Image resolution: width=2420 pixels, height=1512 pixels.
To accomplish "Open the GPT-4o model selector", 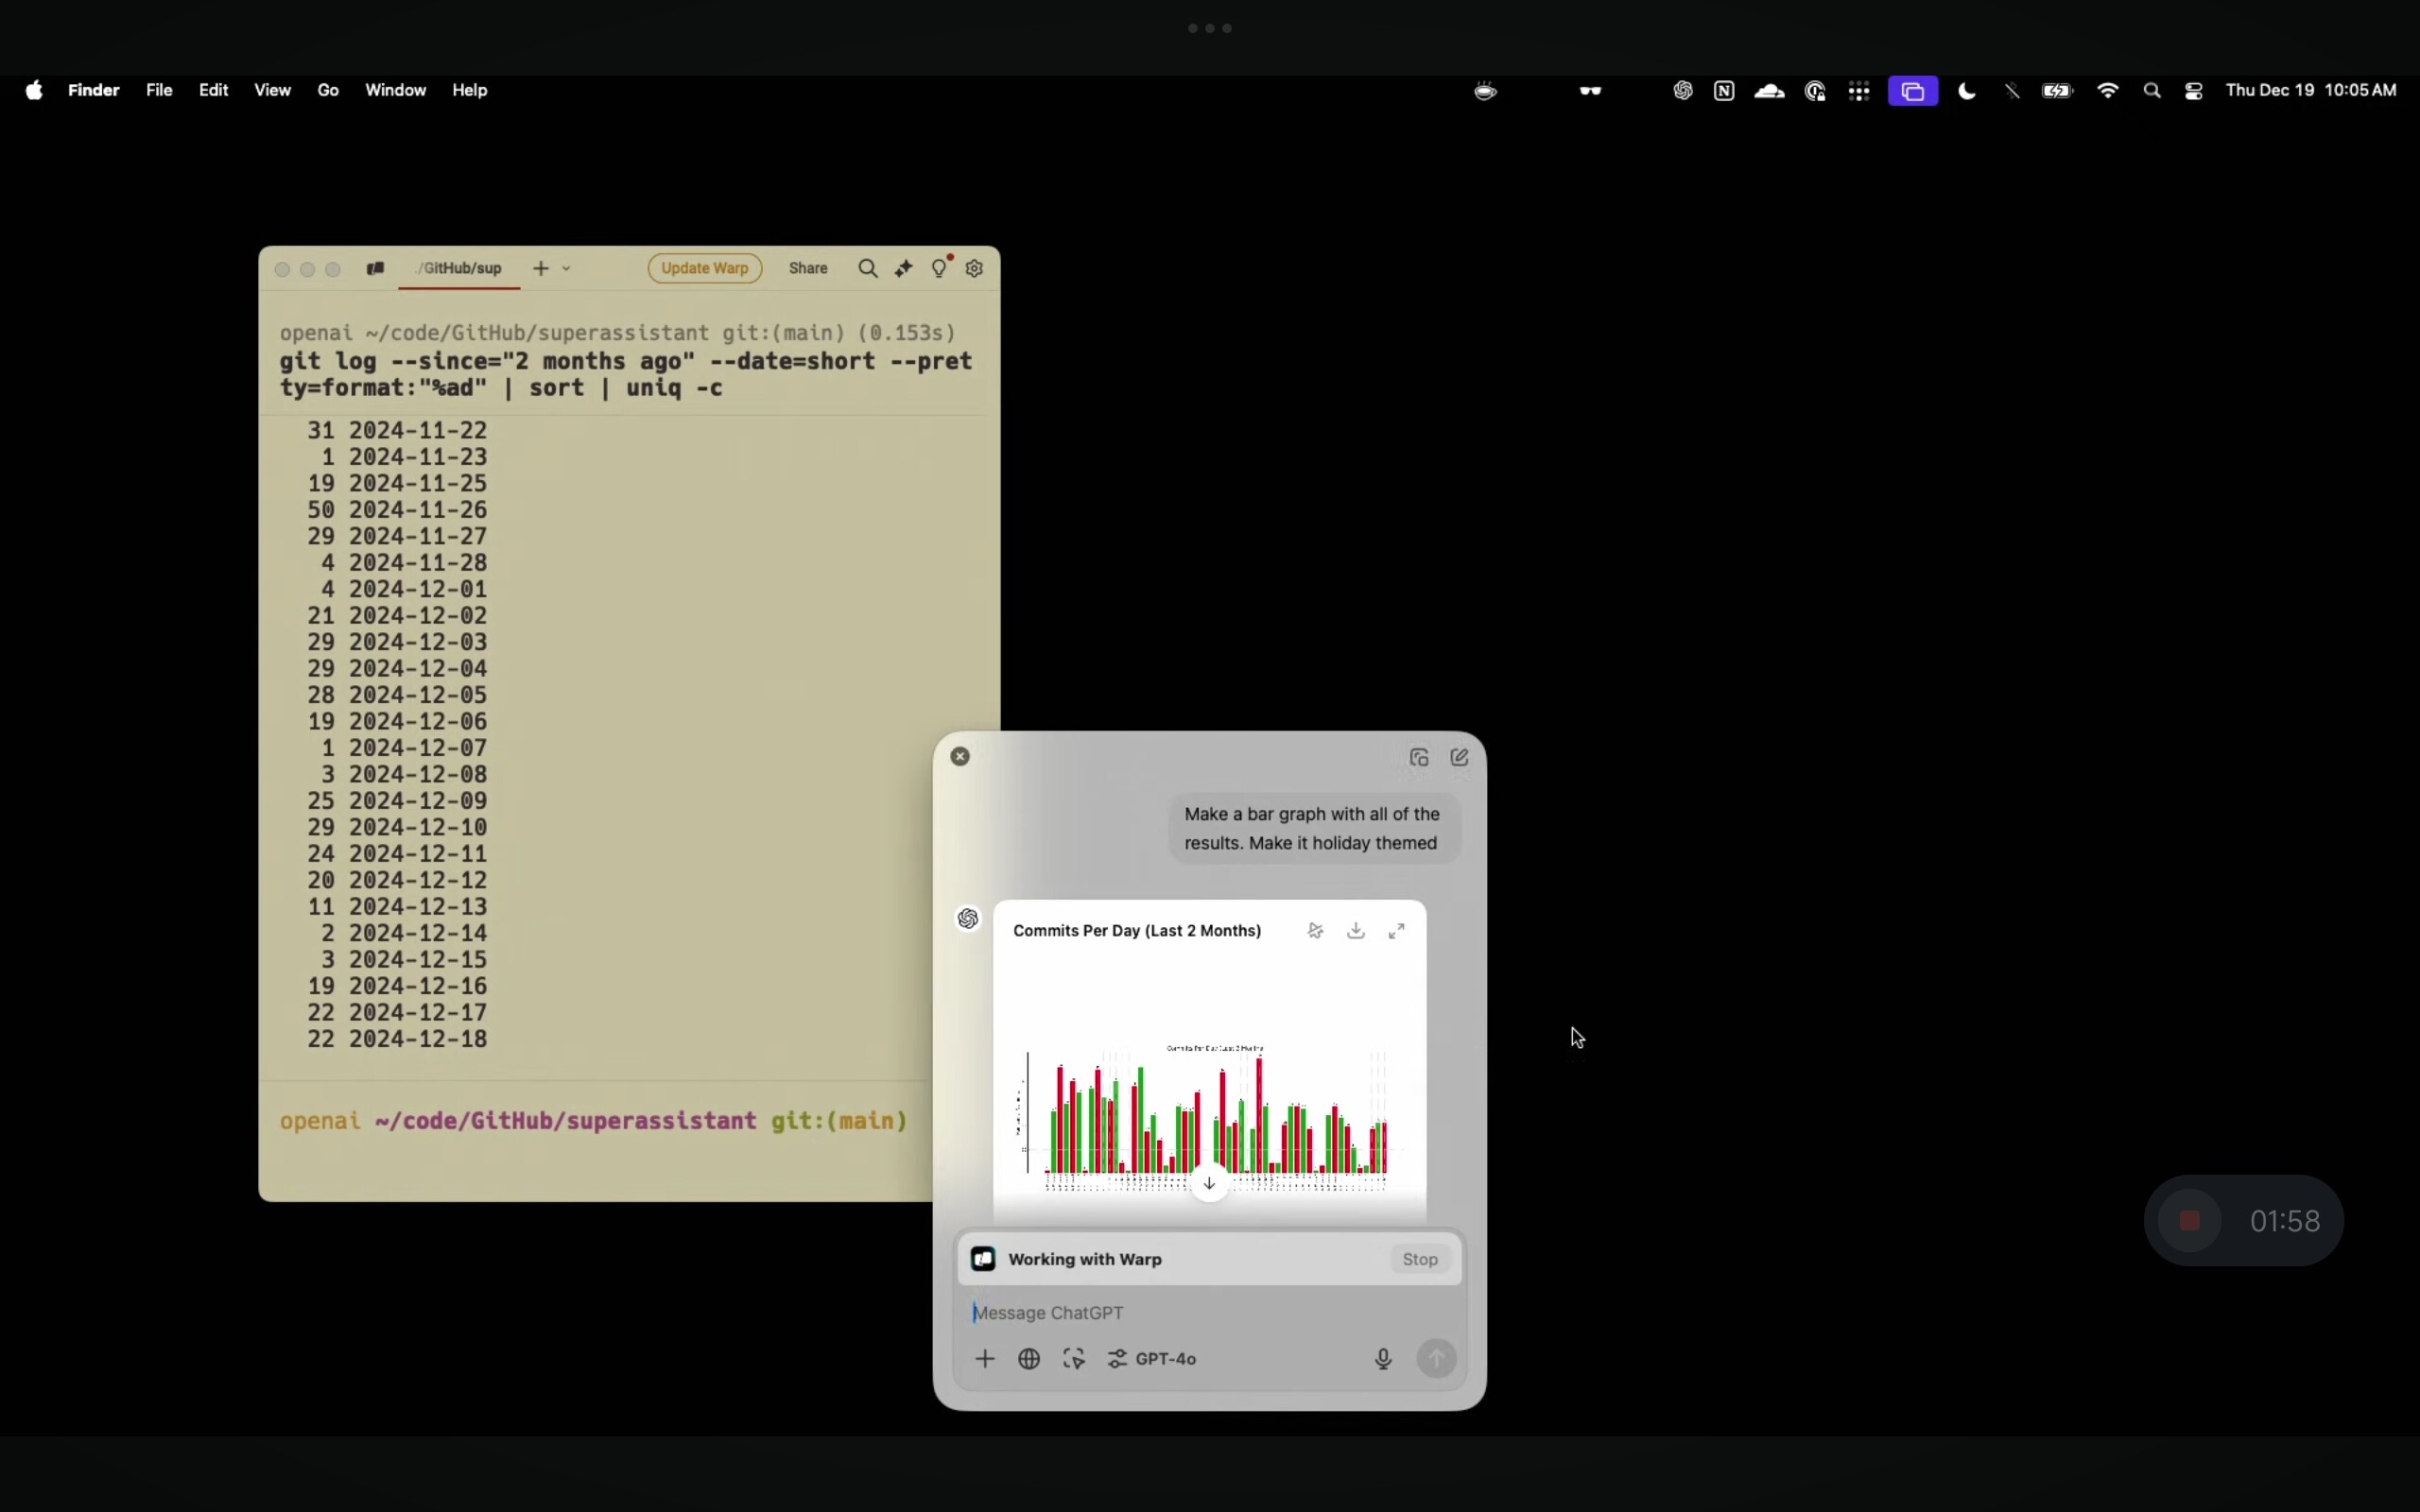I will point(1152,1359).
